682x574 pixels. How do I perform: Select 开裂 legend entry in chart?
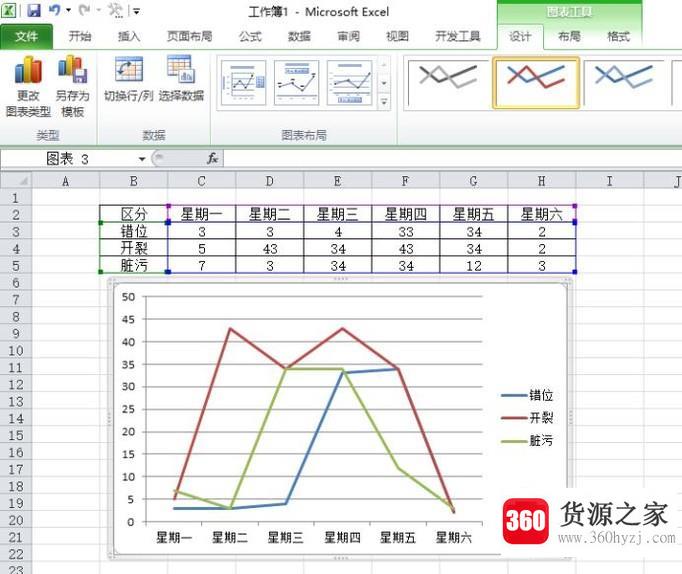527,418
